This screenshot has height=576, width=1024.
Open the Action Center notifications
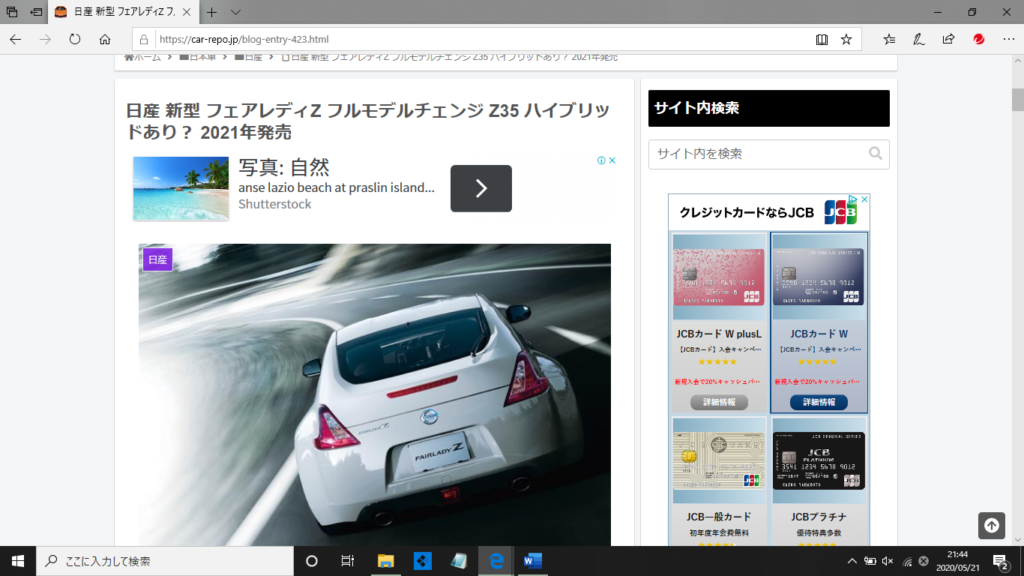(x=1000, y=561)
